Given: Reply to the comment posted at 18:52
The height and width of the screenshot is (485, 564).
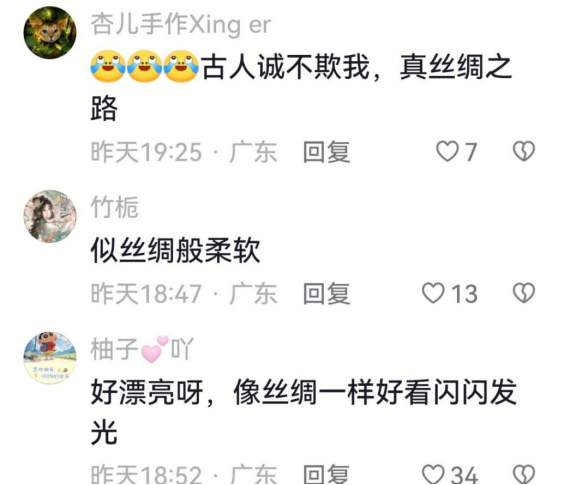Looking at the screenshot, I should click(326, 474).
